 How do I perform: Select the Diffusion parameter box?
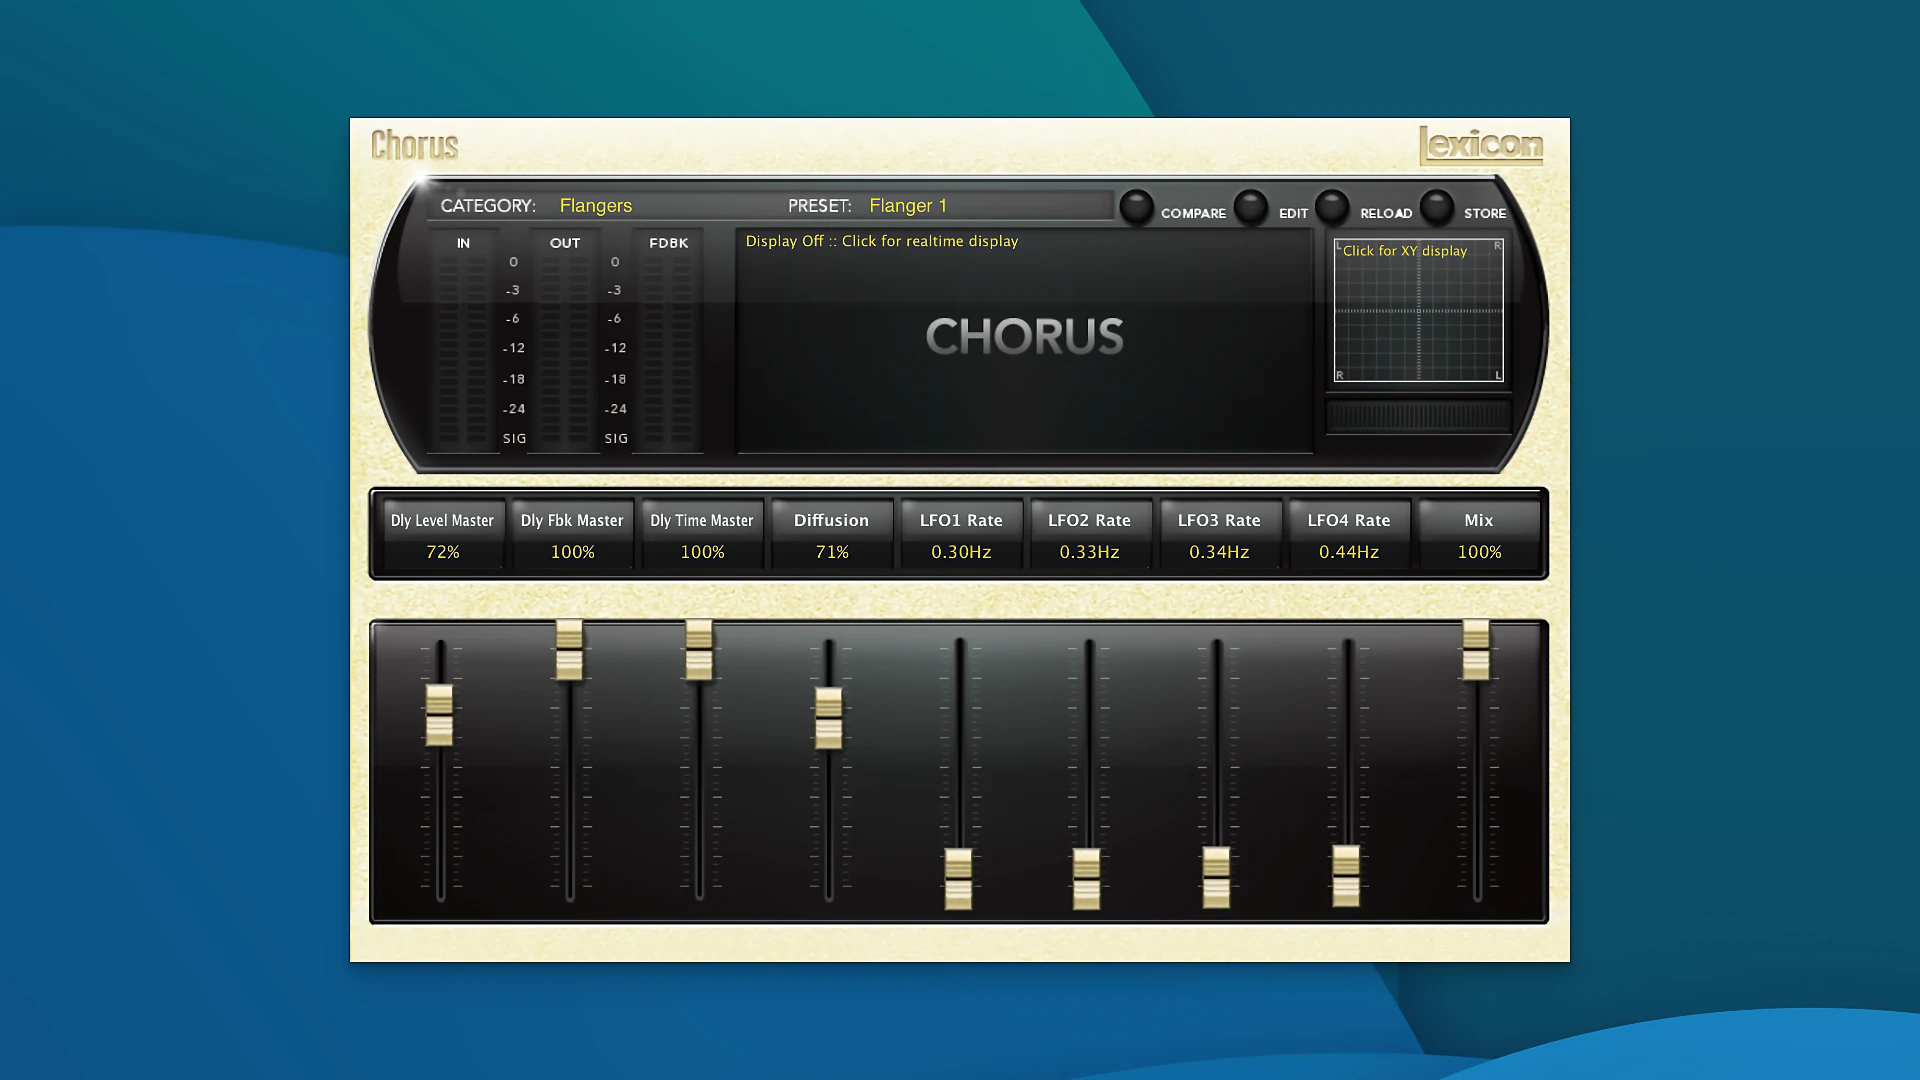point(831,534)
